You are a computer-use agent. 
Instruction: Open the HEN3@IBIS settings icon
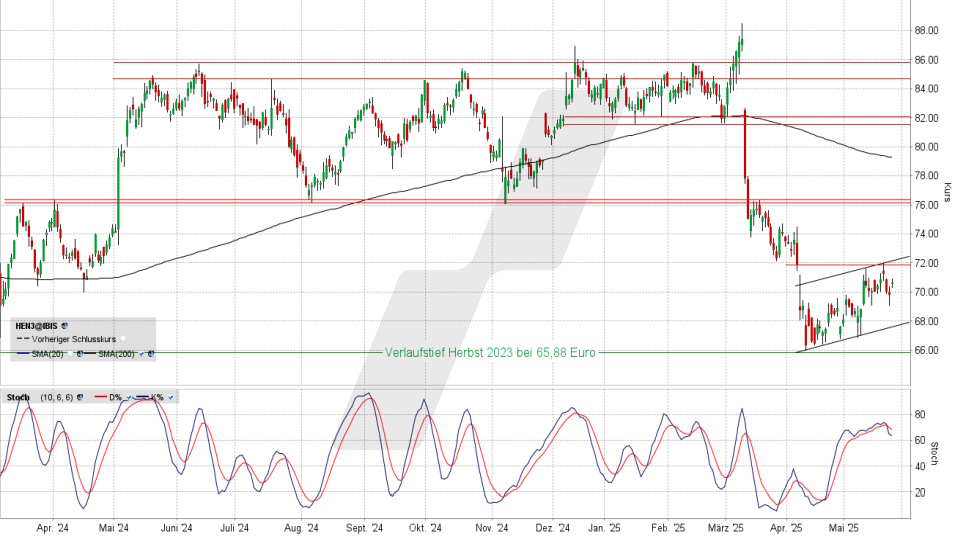(64, 326)
